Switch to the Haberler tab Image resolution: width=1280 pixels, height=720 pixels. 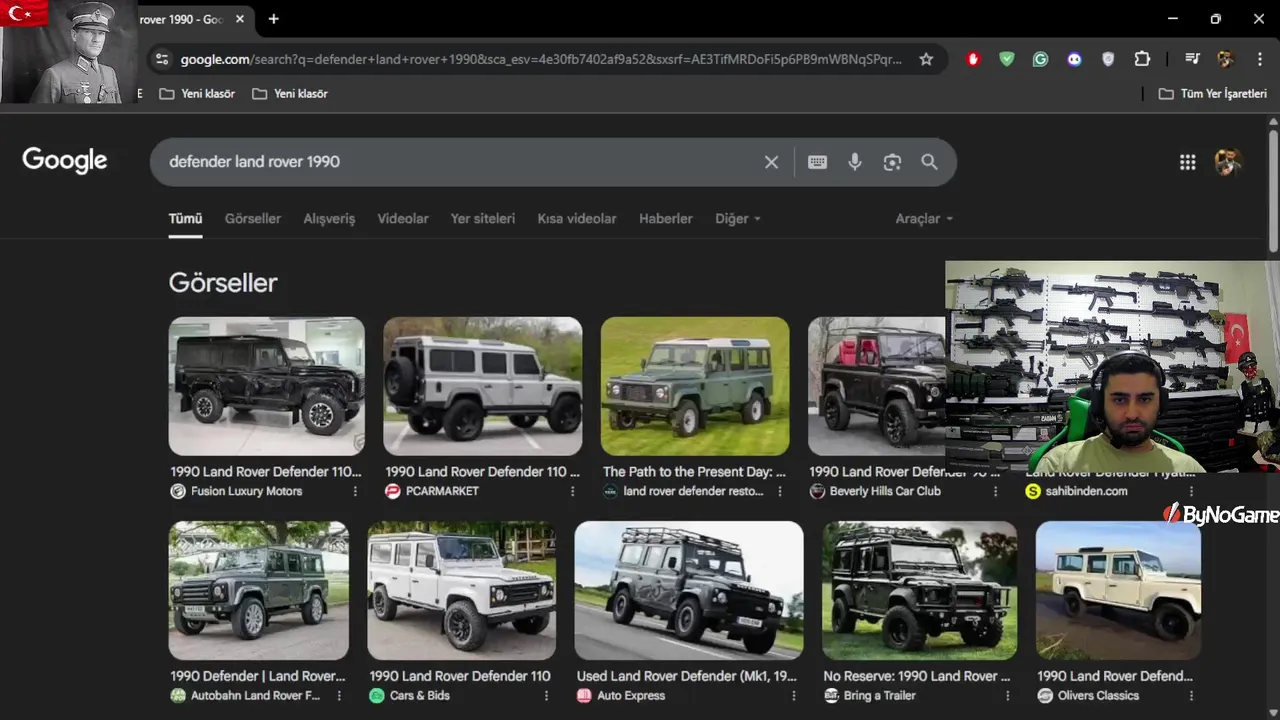[x=665, y=218]
